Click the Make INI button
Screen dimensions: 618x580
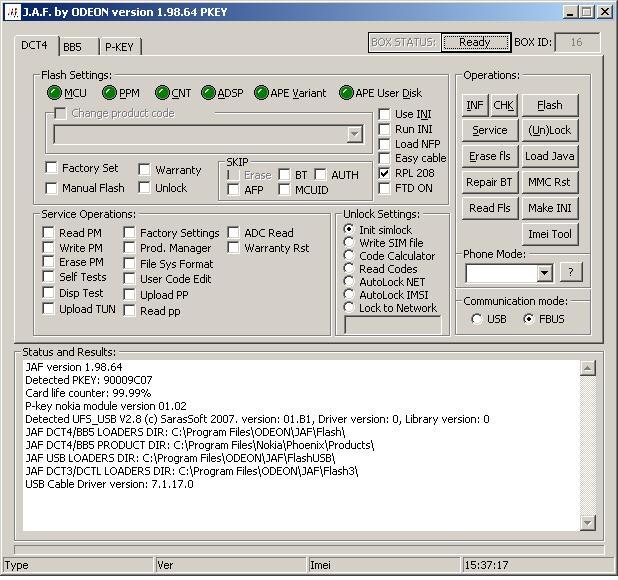click(x=550, y=208)
